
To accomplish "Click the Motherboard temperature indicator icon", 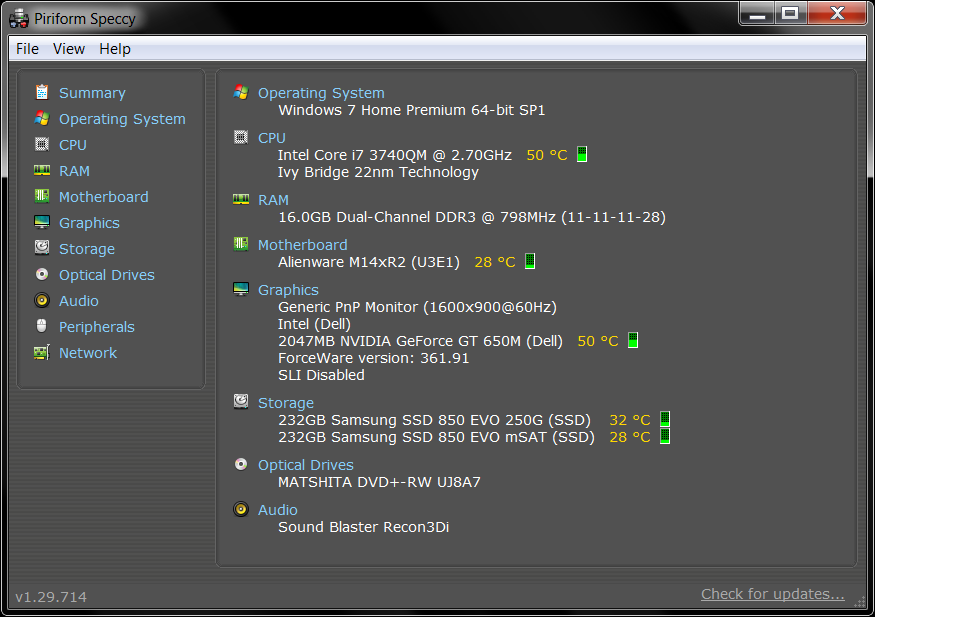I will [x=530, y=261].
